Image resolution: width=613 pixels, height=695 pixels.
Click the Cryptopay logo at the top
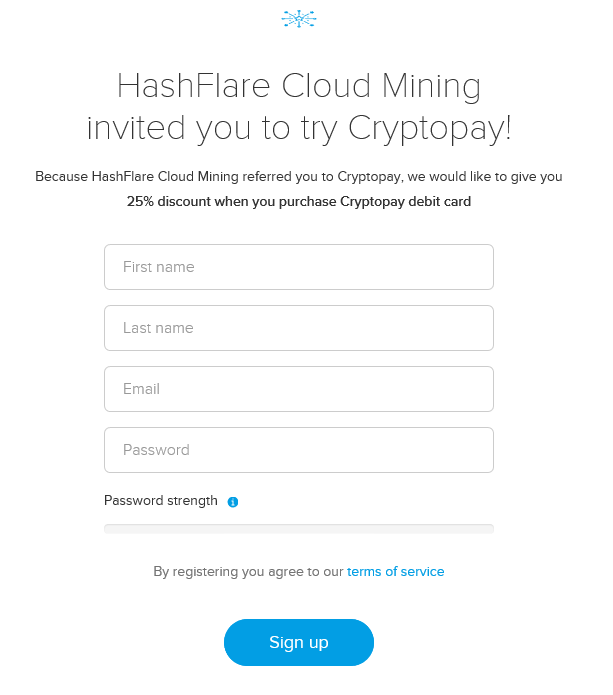(299, 19)
